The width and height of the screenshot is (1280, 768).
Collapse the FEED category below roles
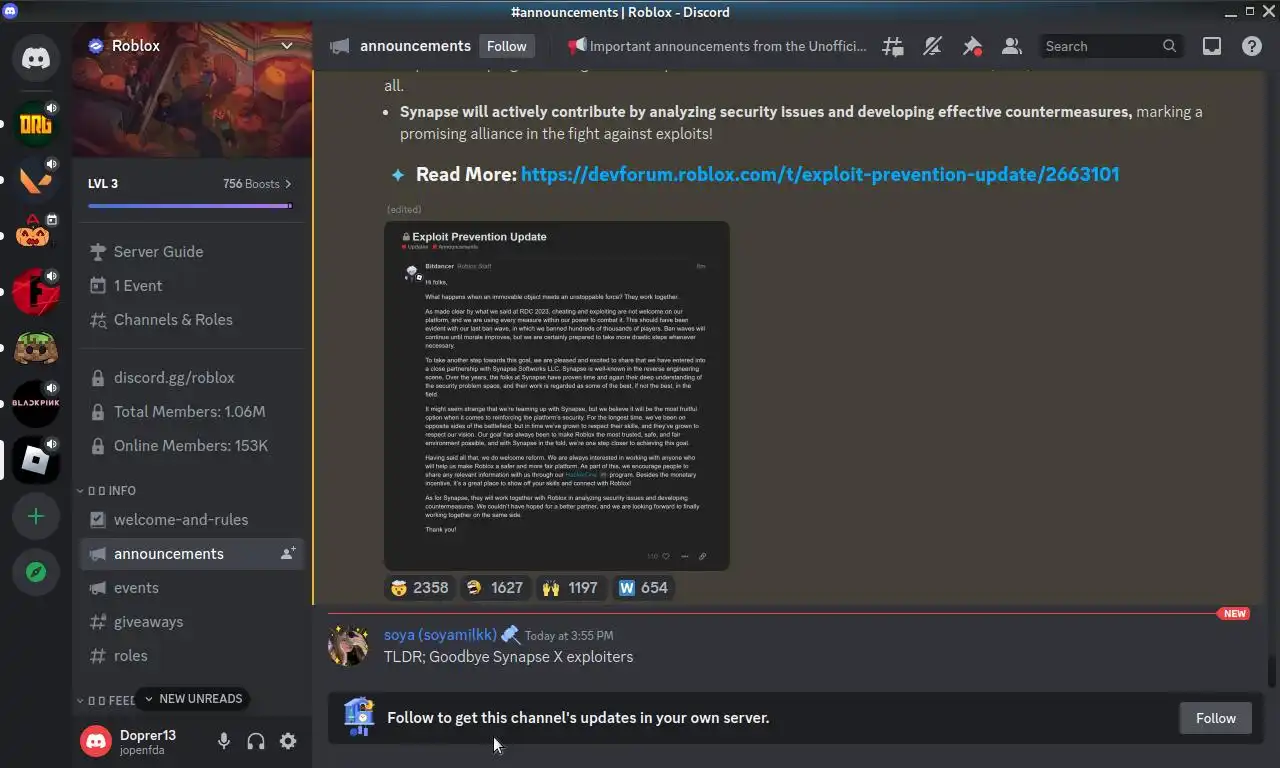point(105,701)
